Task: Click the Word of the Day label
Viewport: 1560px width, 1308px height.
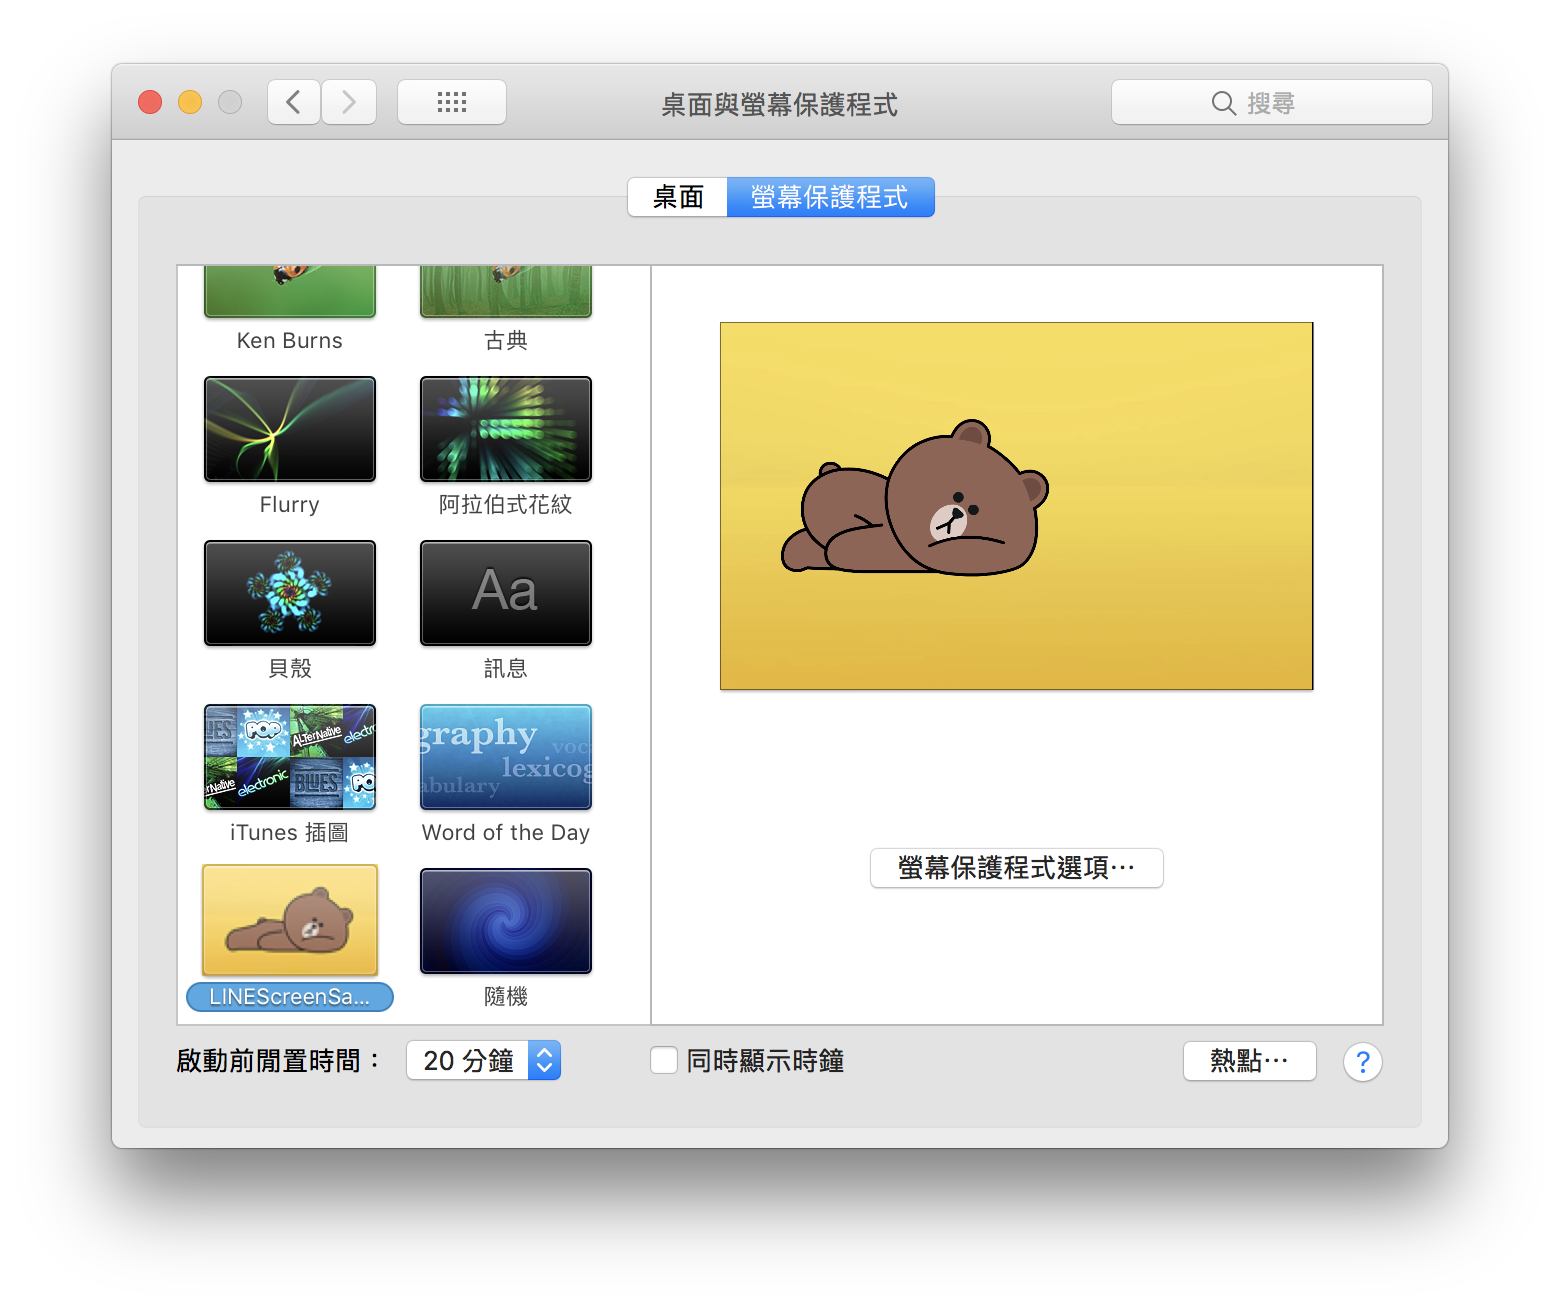Action: [506, 833]
